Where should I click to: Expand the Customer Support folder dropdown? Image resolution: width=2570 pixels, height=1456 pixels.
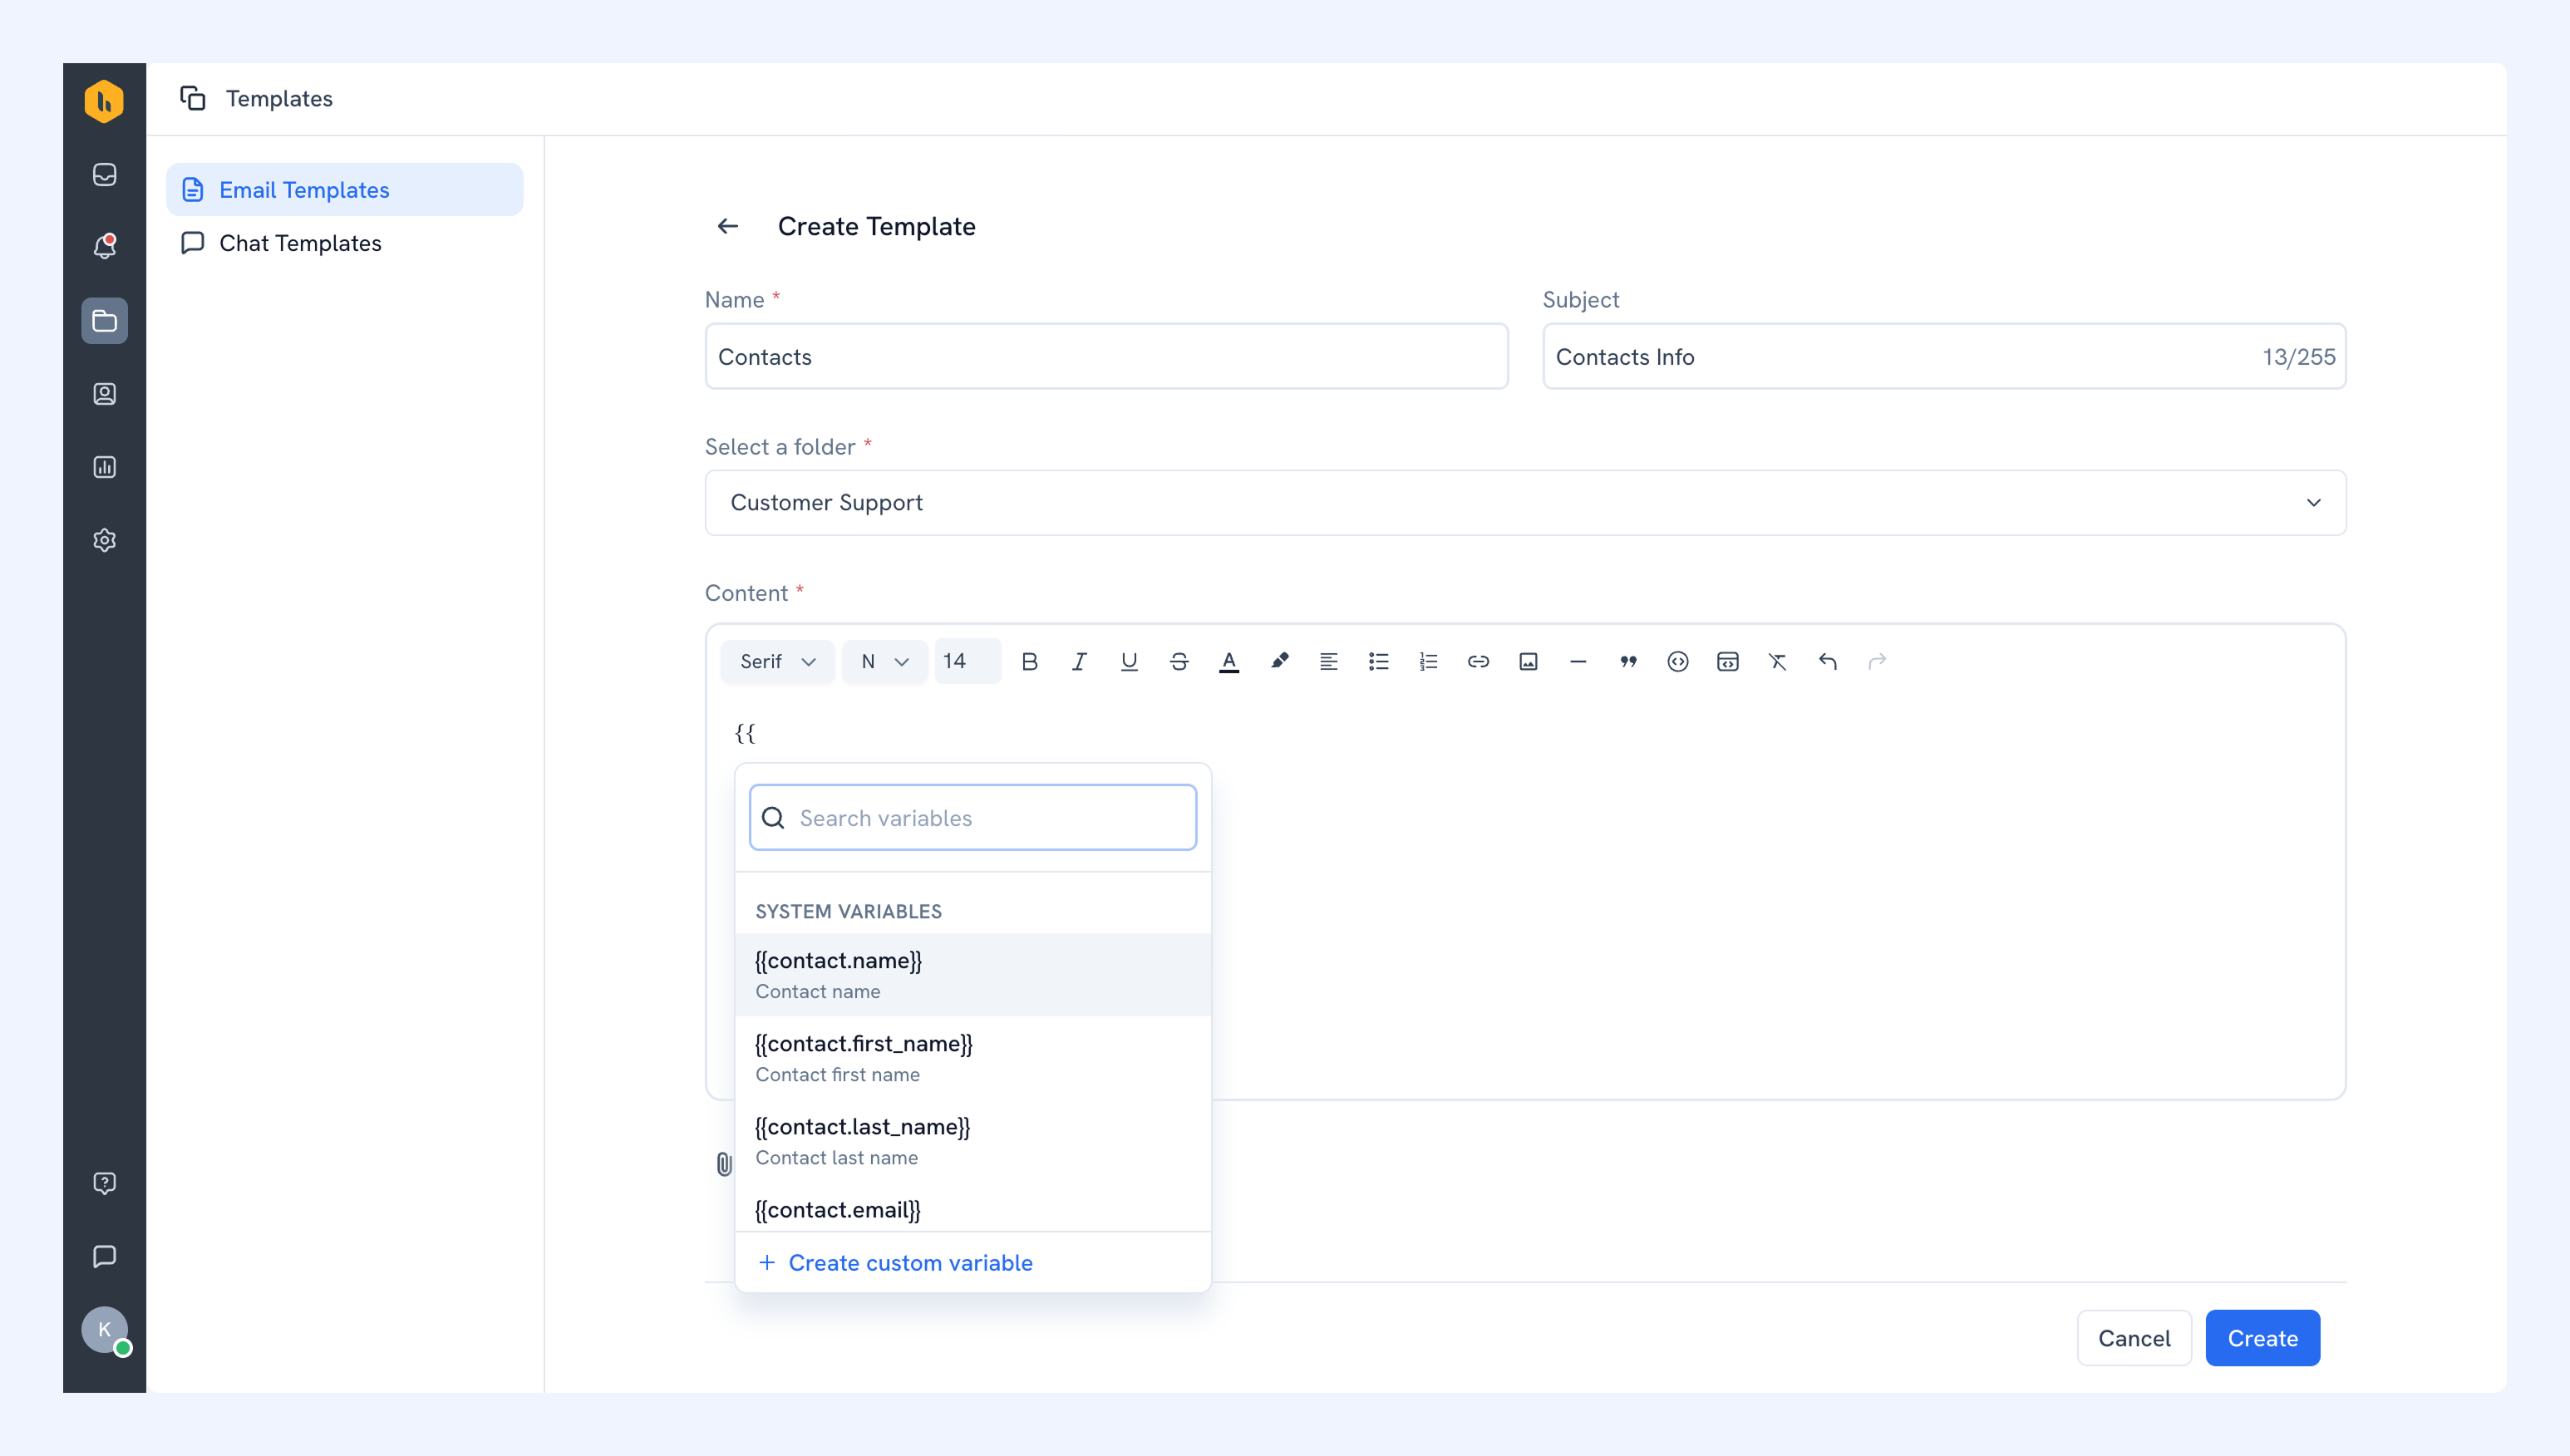[1525, 503]
